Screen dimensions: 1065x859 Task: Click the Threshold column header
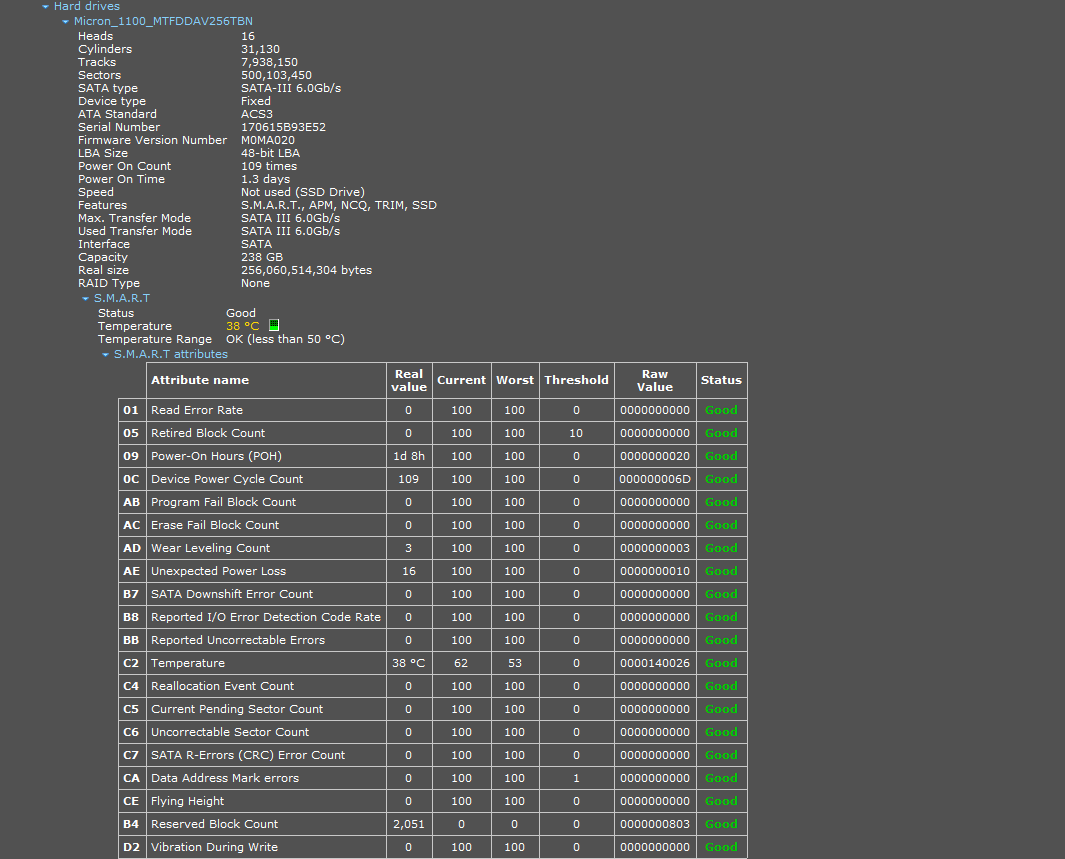pyautogui.click(x=576, y=380)
